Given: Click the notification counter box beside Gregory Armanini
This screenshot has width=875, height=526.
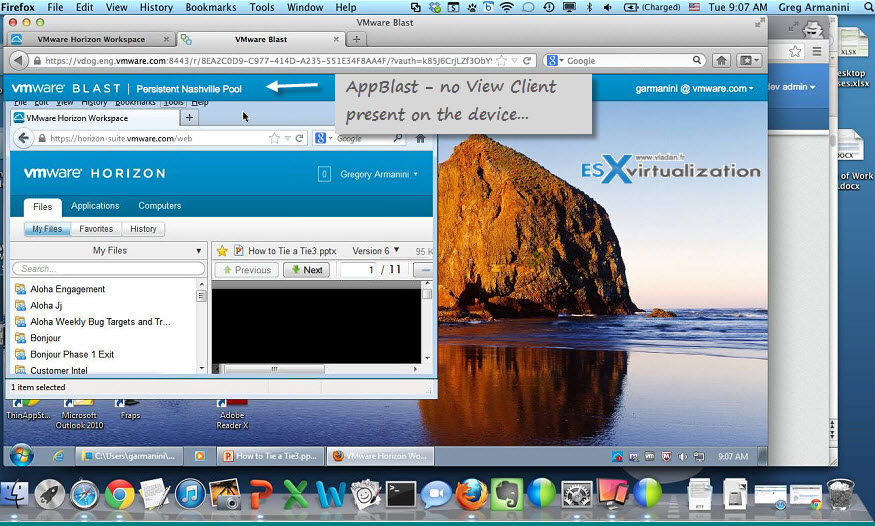Looking at the screenshot, I should [x=324, y=174].
